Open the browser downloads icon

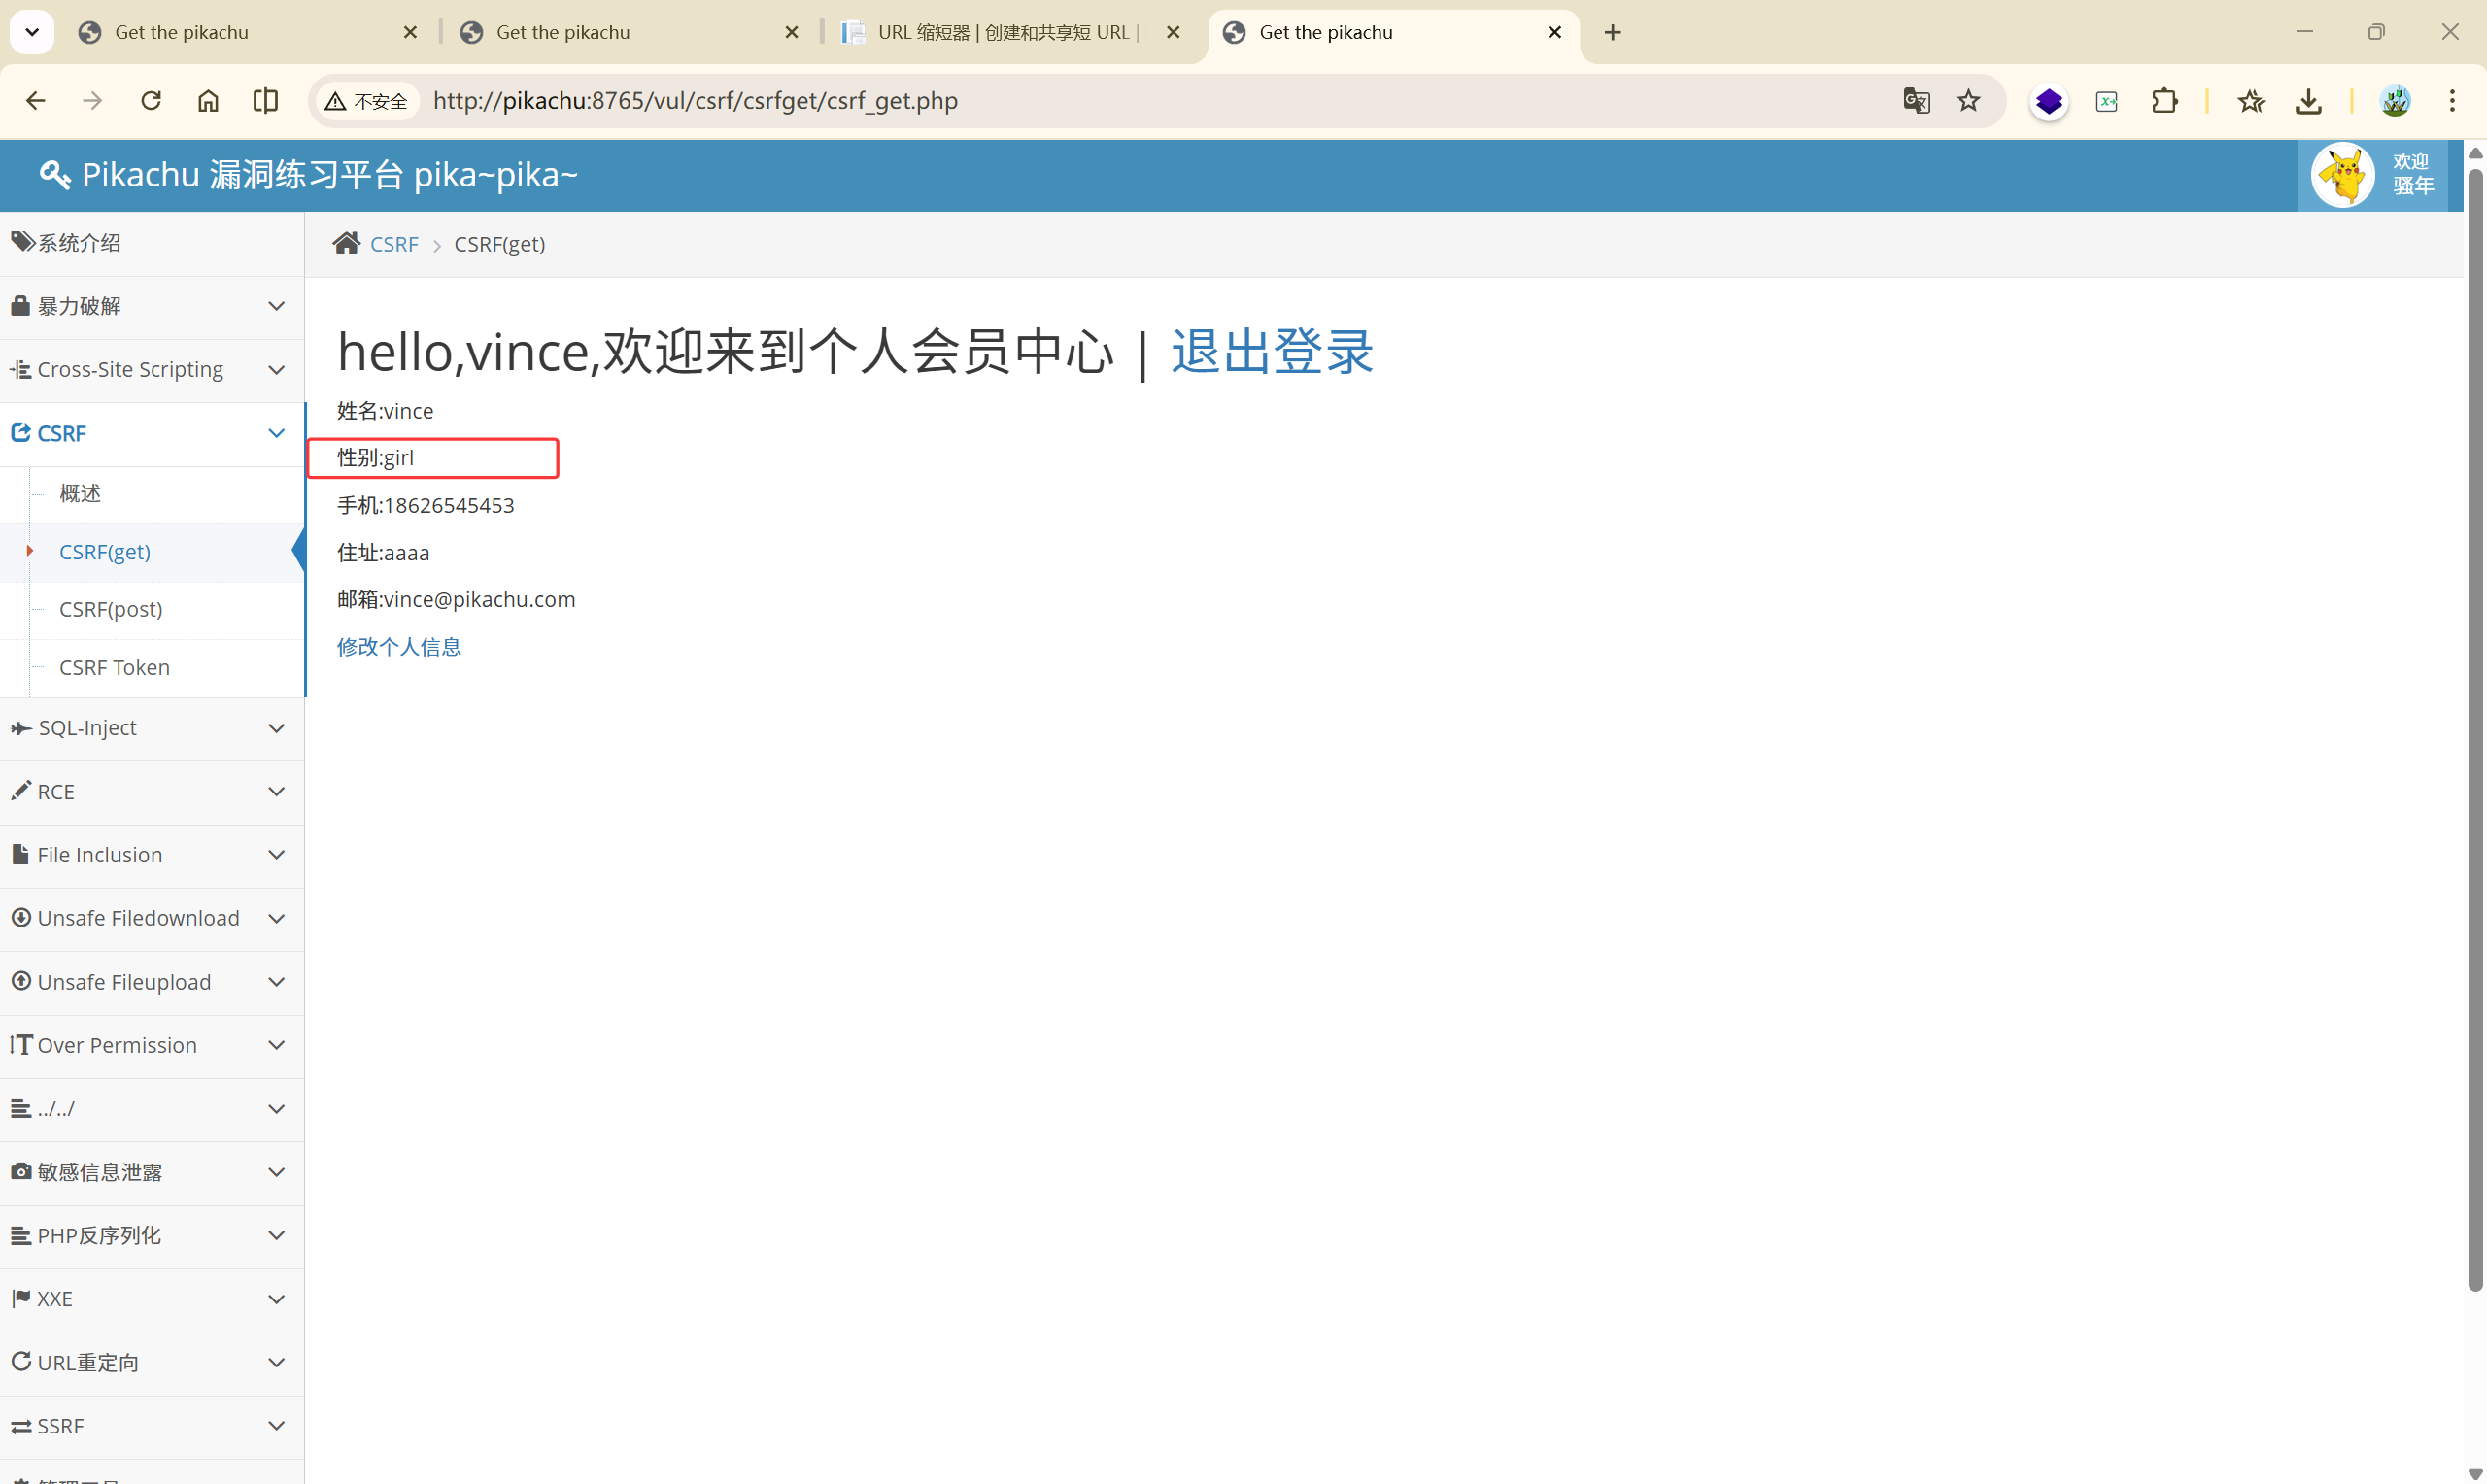pos(2308,101)
